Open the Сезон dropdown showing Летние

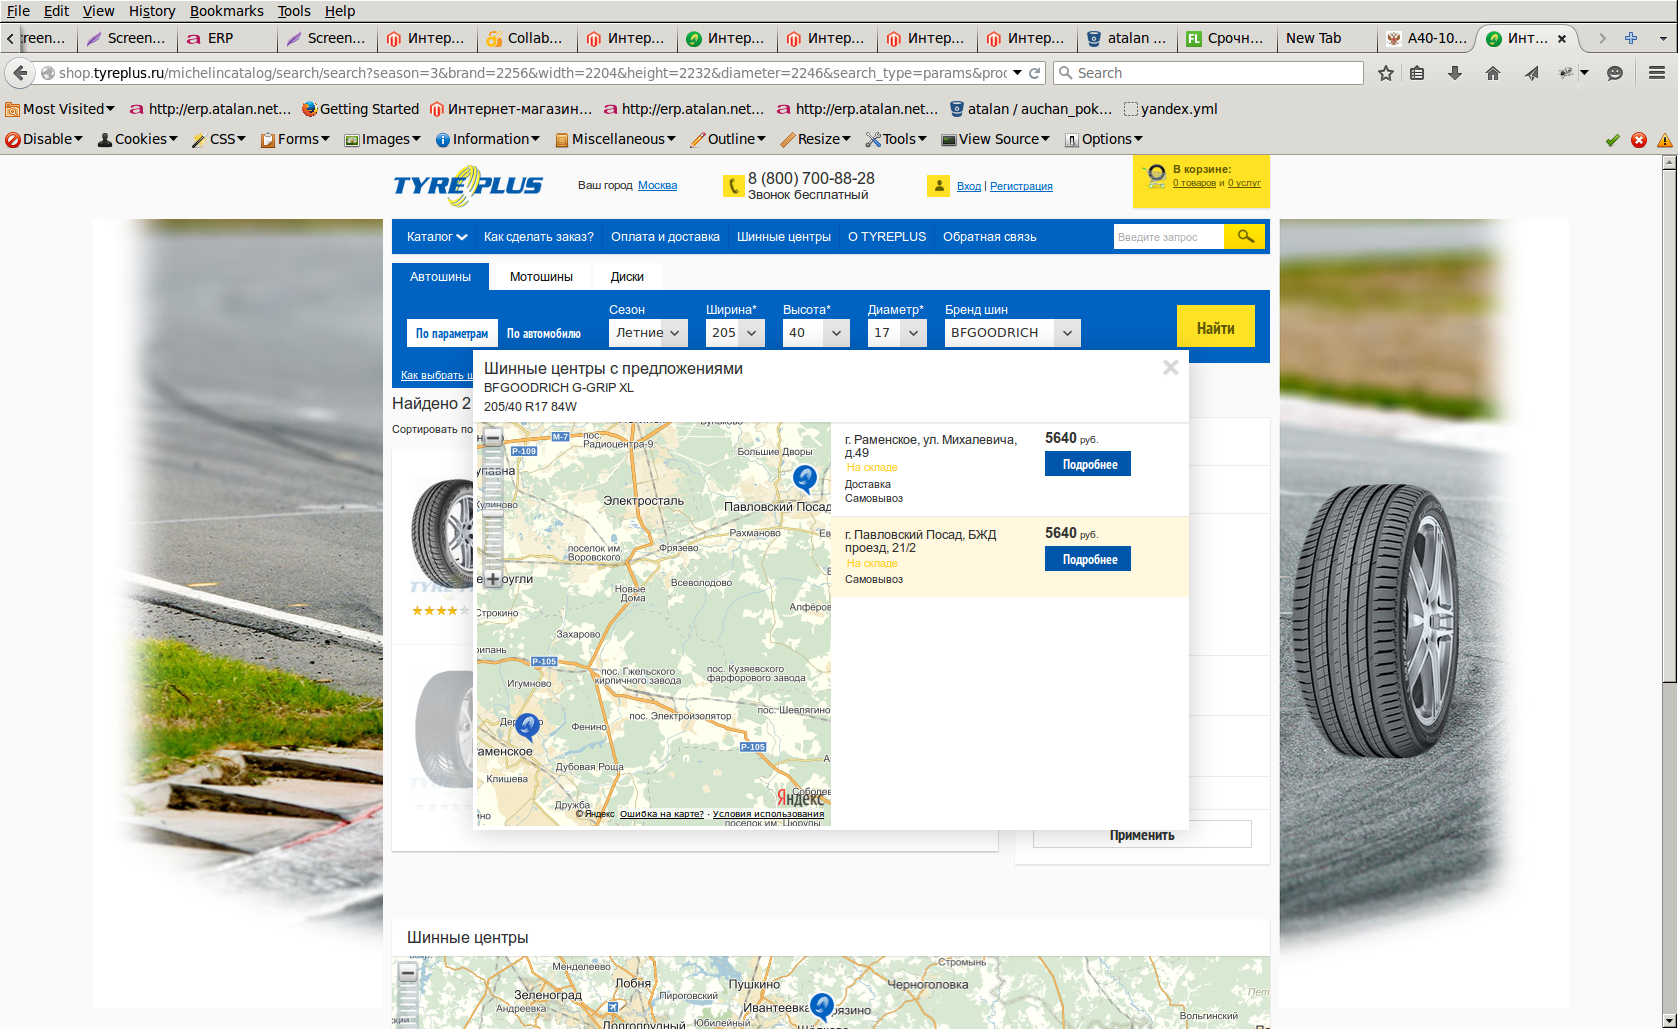(x=648, y=333)
